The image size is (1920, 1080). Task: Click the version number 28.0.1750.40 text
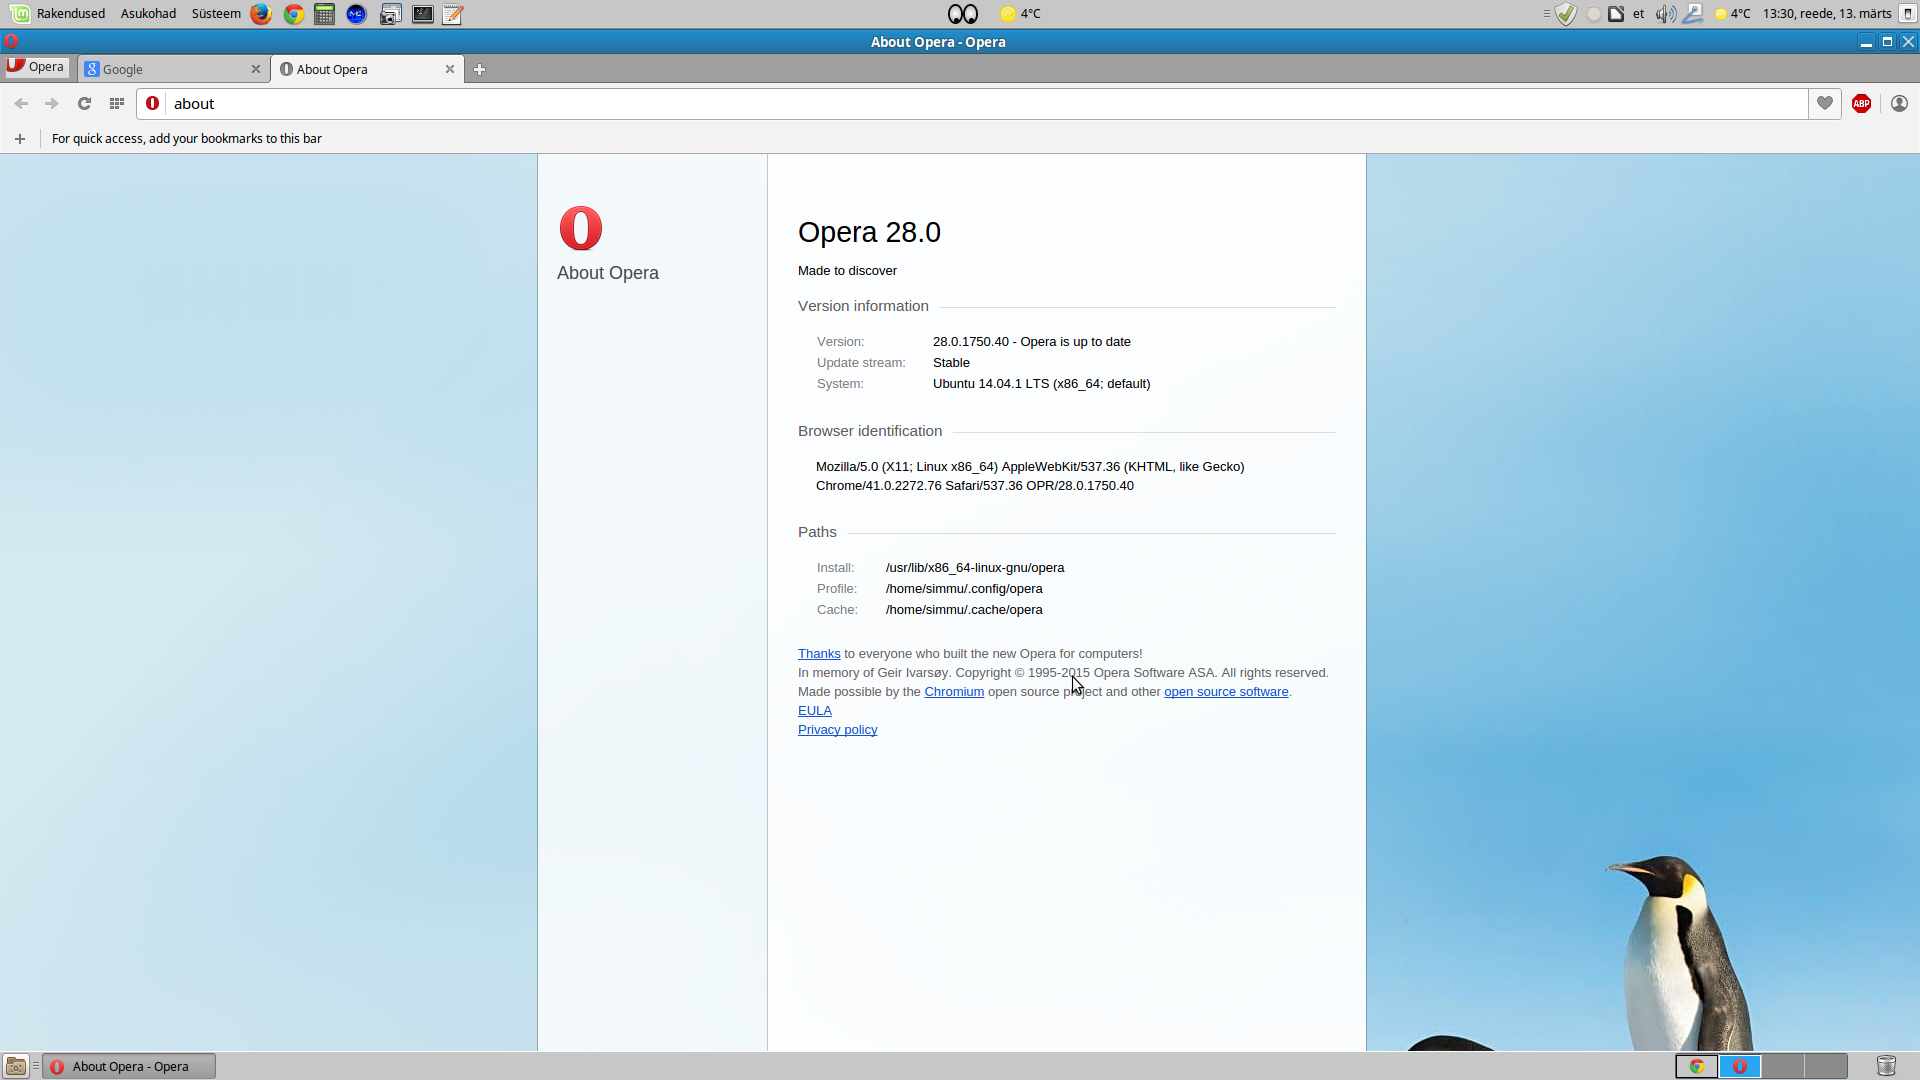[x=971, y=342]
